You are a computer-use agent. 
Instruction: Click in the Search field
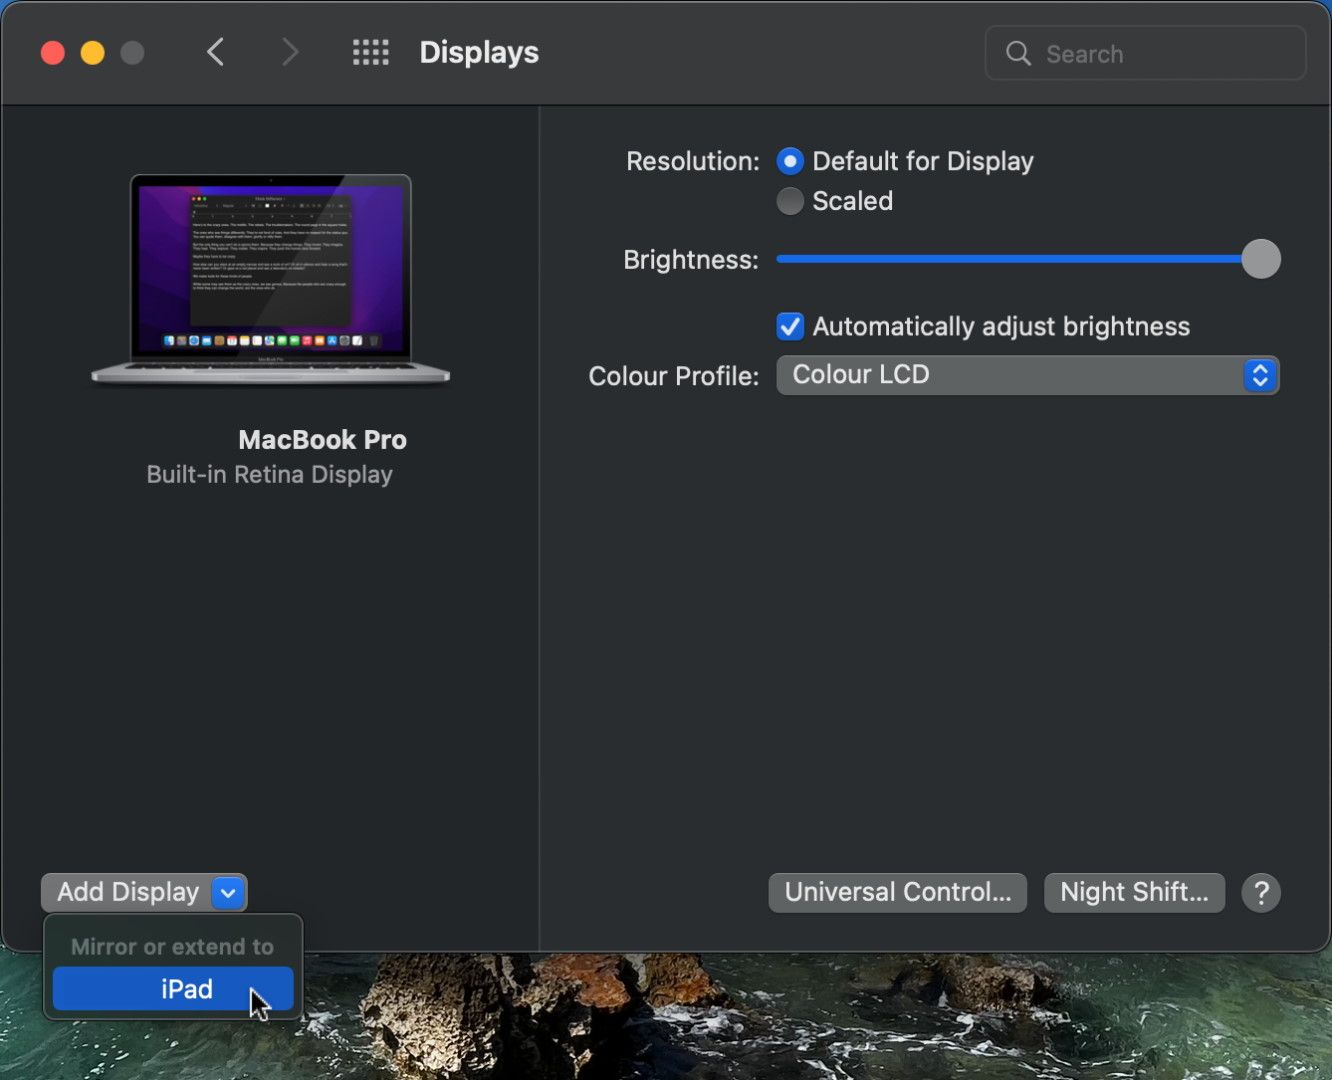pyautogui.click(x=1146, y=53)
